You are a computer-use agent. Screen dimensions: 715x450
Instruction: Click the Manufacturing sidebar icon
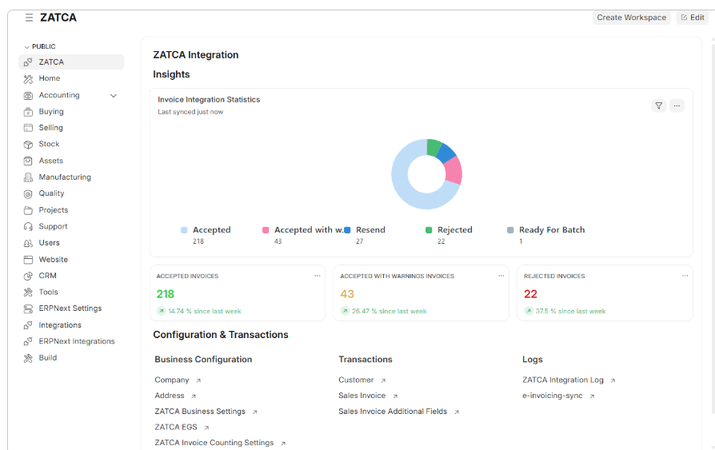click(x=28, y=177)
